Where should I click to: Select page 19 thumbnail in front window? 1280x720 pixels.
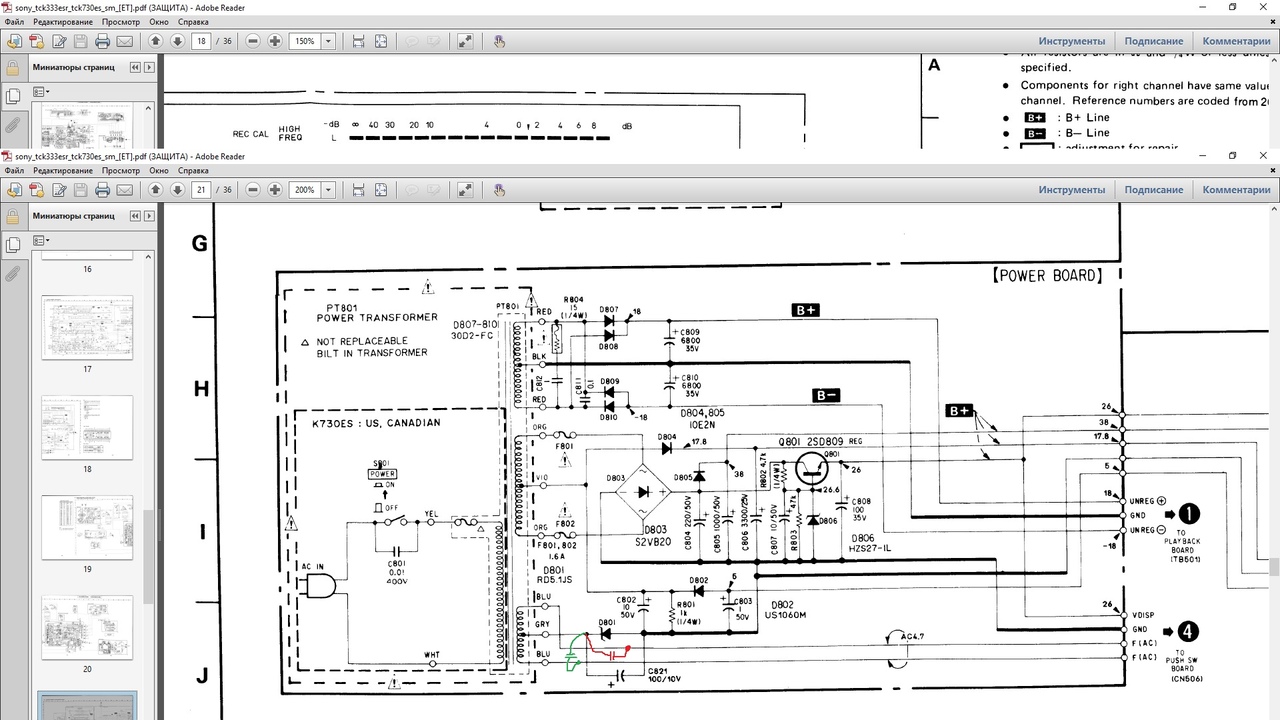click(87, 528)
